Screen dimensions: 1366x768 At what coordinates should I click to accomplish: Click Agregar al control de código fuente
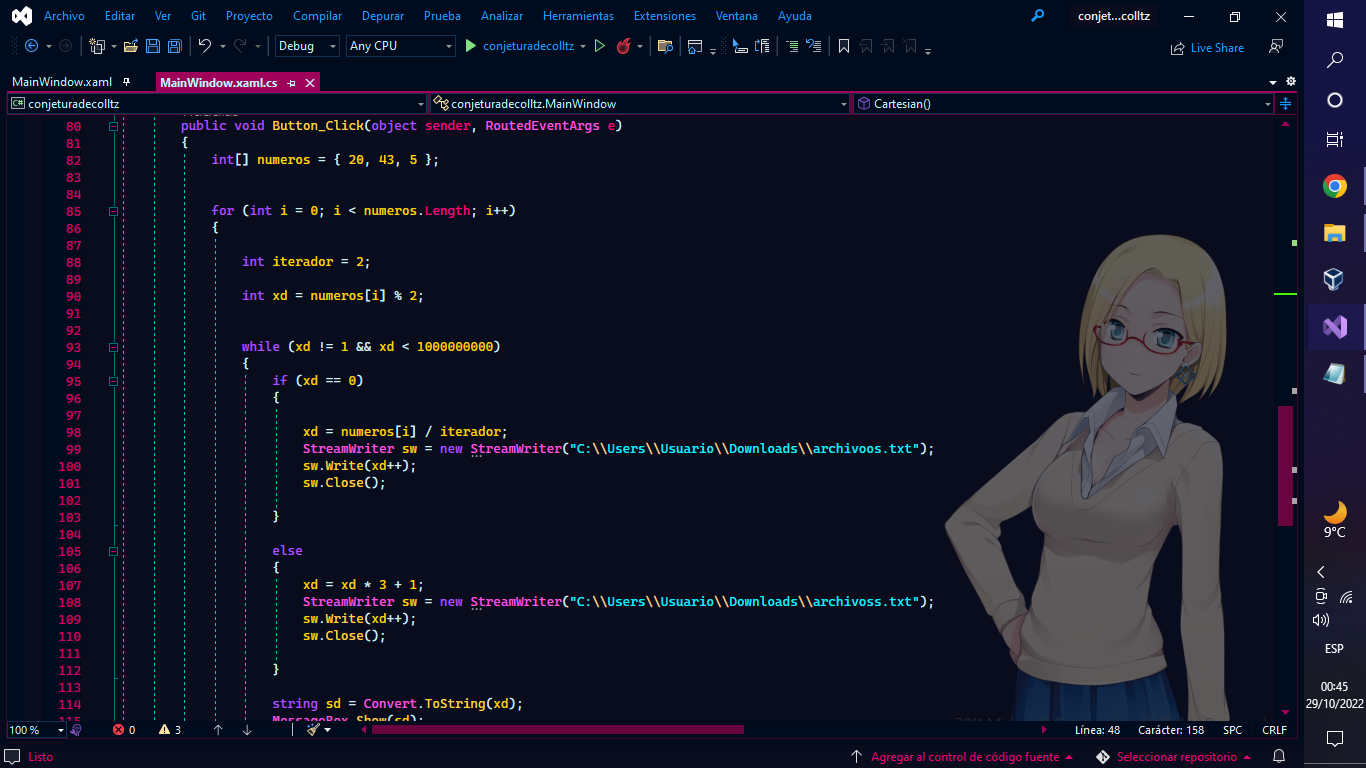tap(965, 757)
